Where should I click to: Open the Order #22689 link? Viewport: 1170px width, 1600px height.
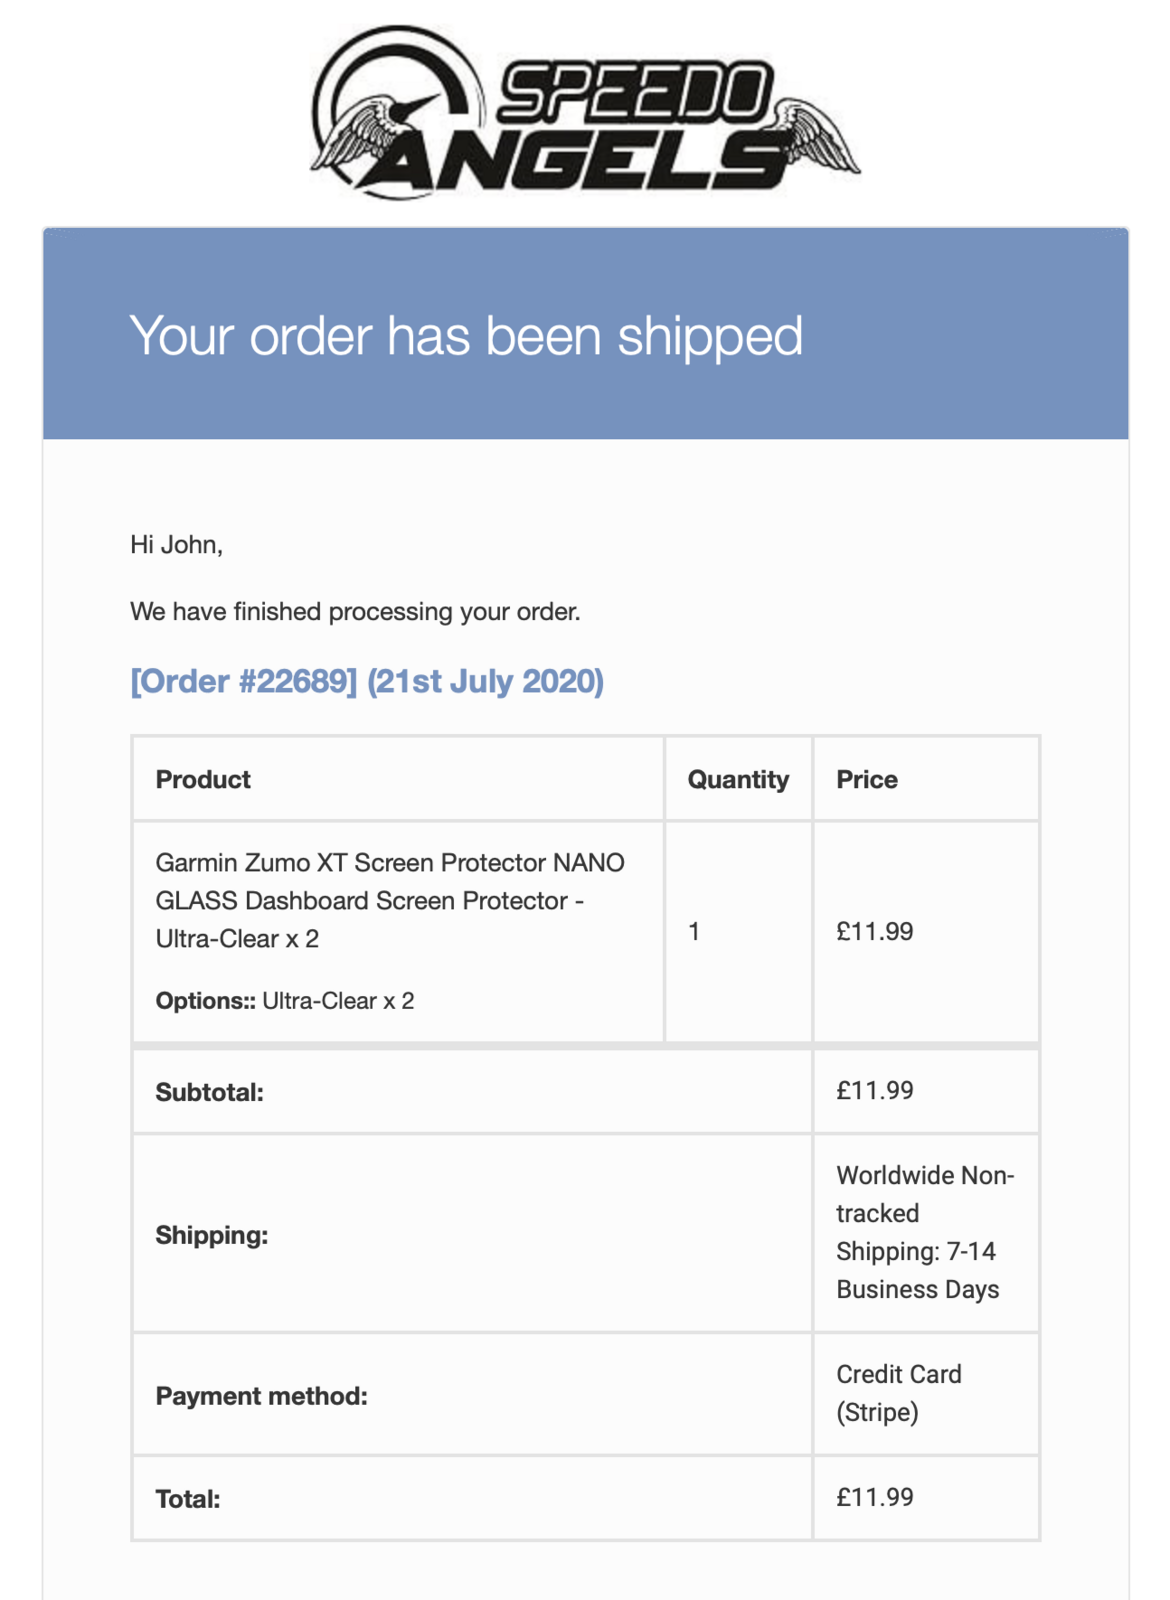367,681
